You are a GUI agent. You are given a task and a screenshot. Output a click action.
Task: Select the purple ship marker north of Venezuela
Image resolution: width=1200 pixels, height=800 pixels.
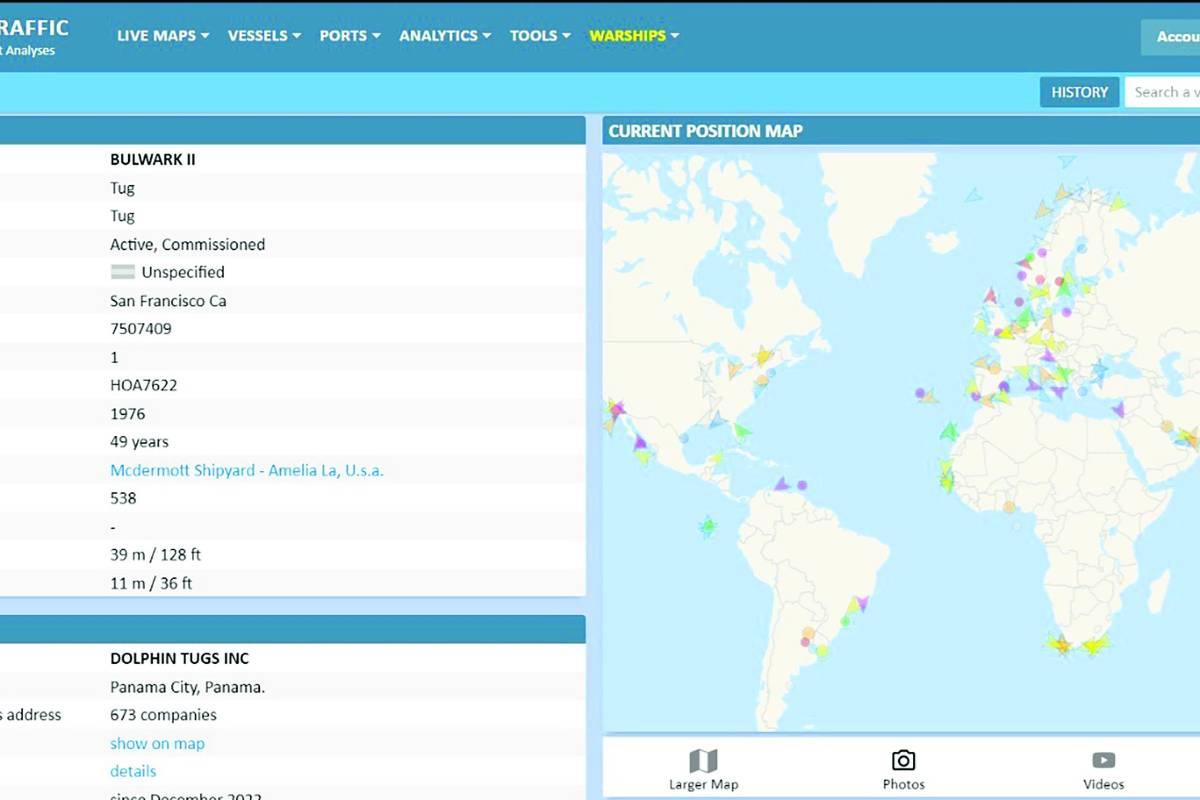782,484
